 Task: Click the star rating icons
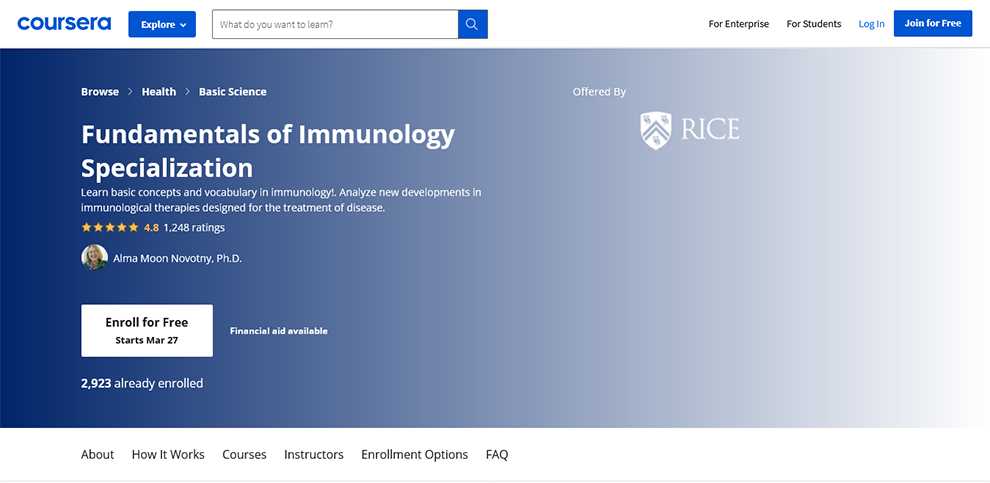pyautogui.click(x=110, y=227)
